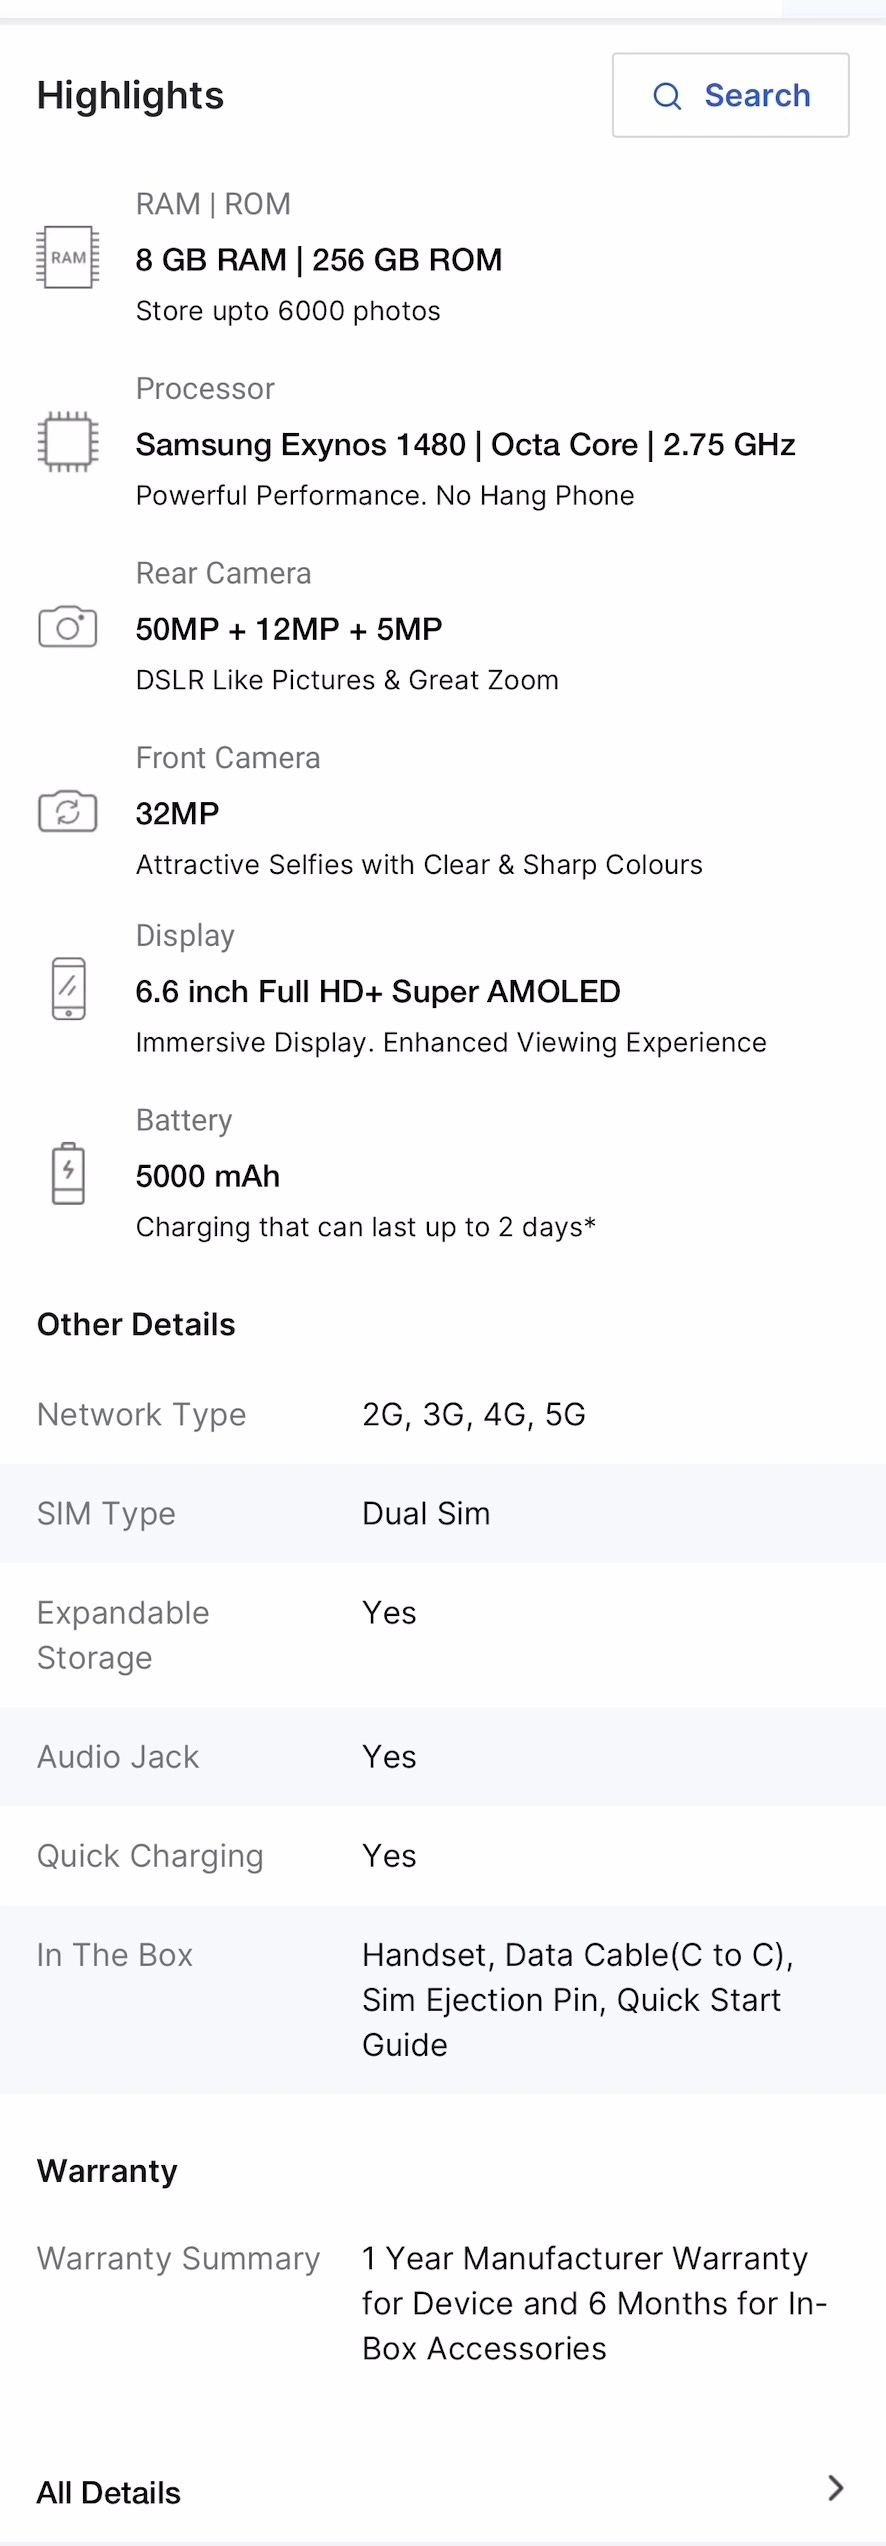Click the phone display icon
Image resolution: width=886 pixels, height=2546 pixels.
coord(68,989)
